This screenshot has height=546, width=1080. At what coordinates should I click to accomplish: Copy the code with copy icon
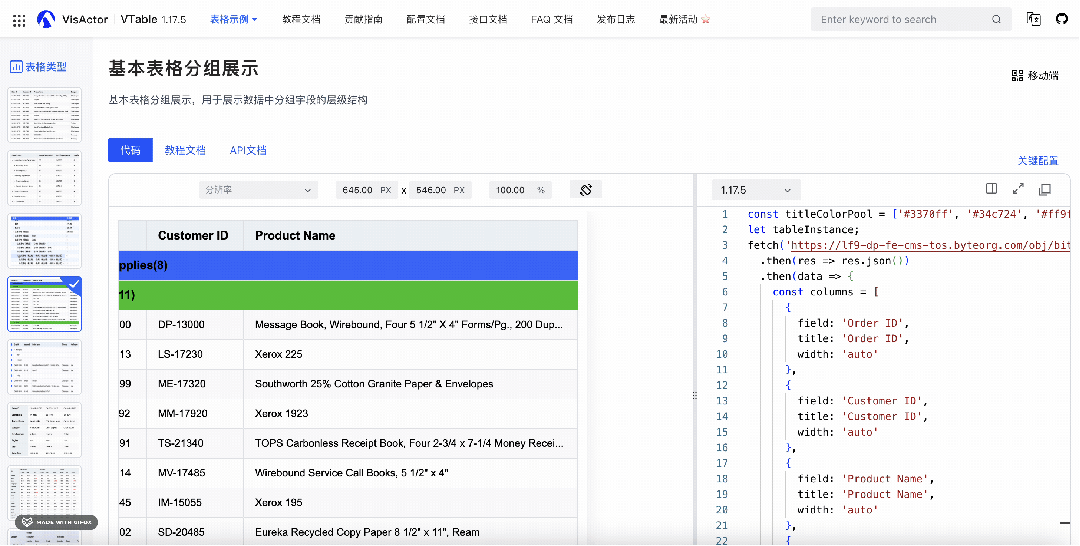1045,189
